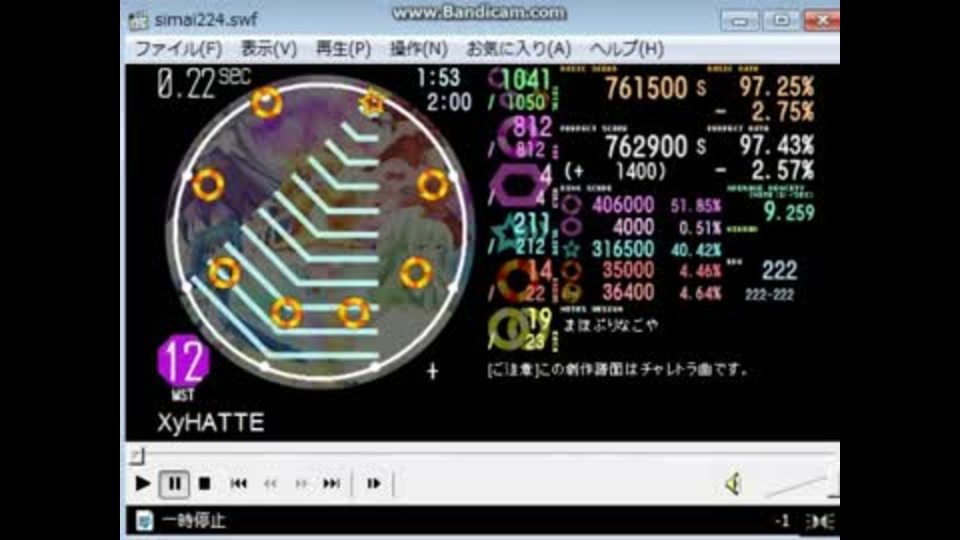Click the rewind button
The height and width of the screenshot is (540, 960).
pos(270,484)
